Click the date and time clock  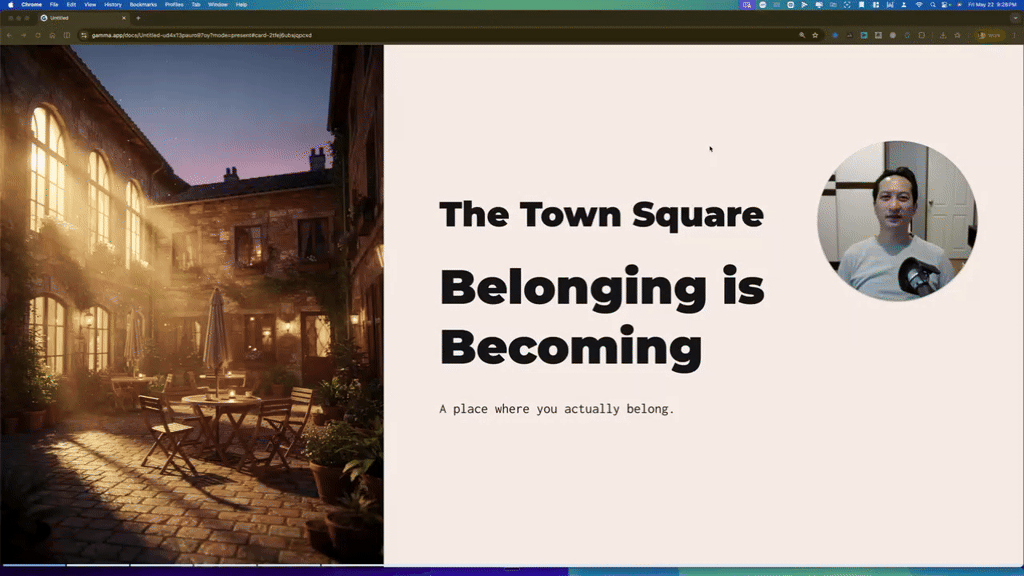pyautogui.click(x=992, y=5)
